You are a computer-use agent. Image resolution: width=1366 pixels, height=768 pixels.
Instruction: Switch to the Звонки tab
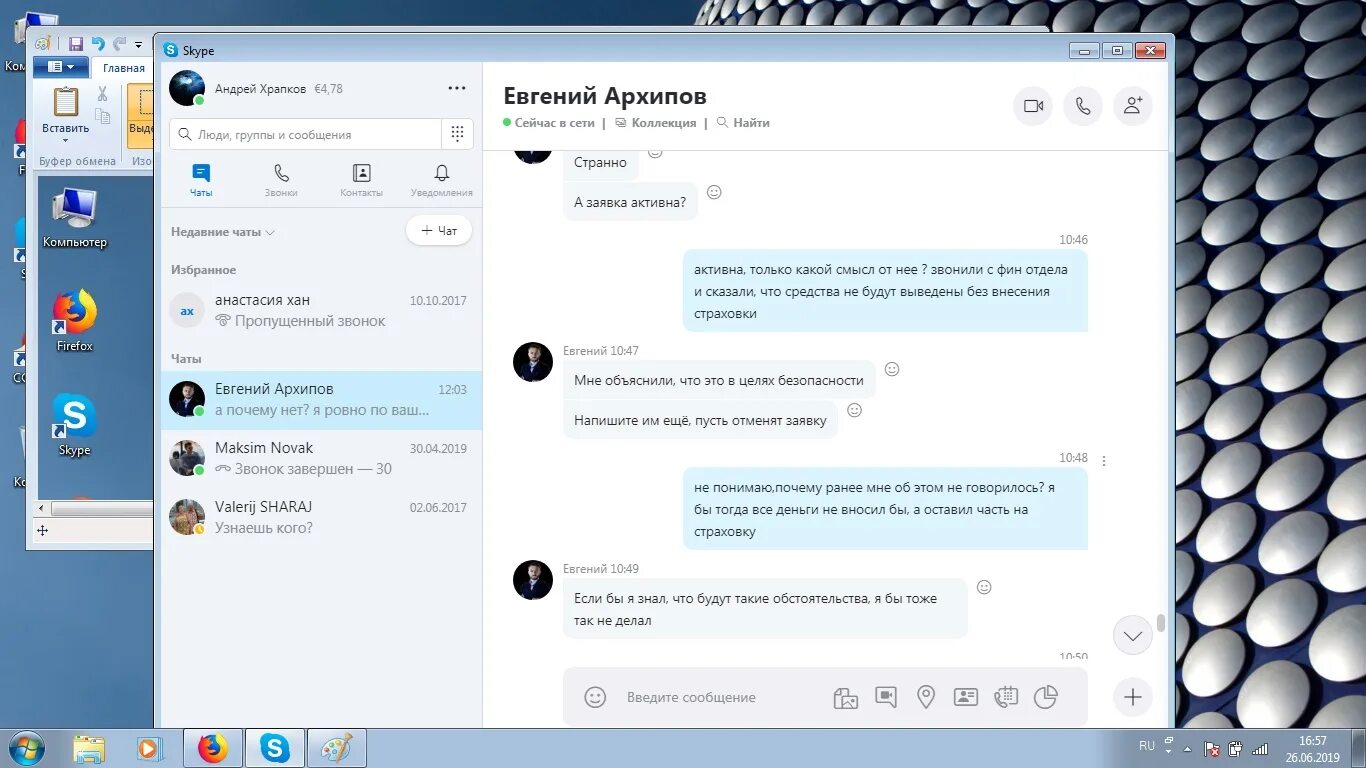click(x=281, y=180)
